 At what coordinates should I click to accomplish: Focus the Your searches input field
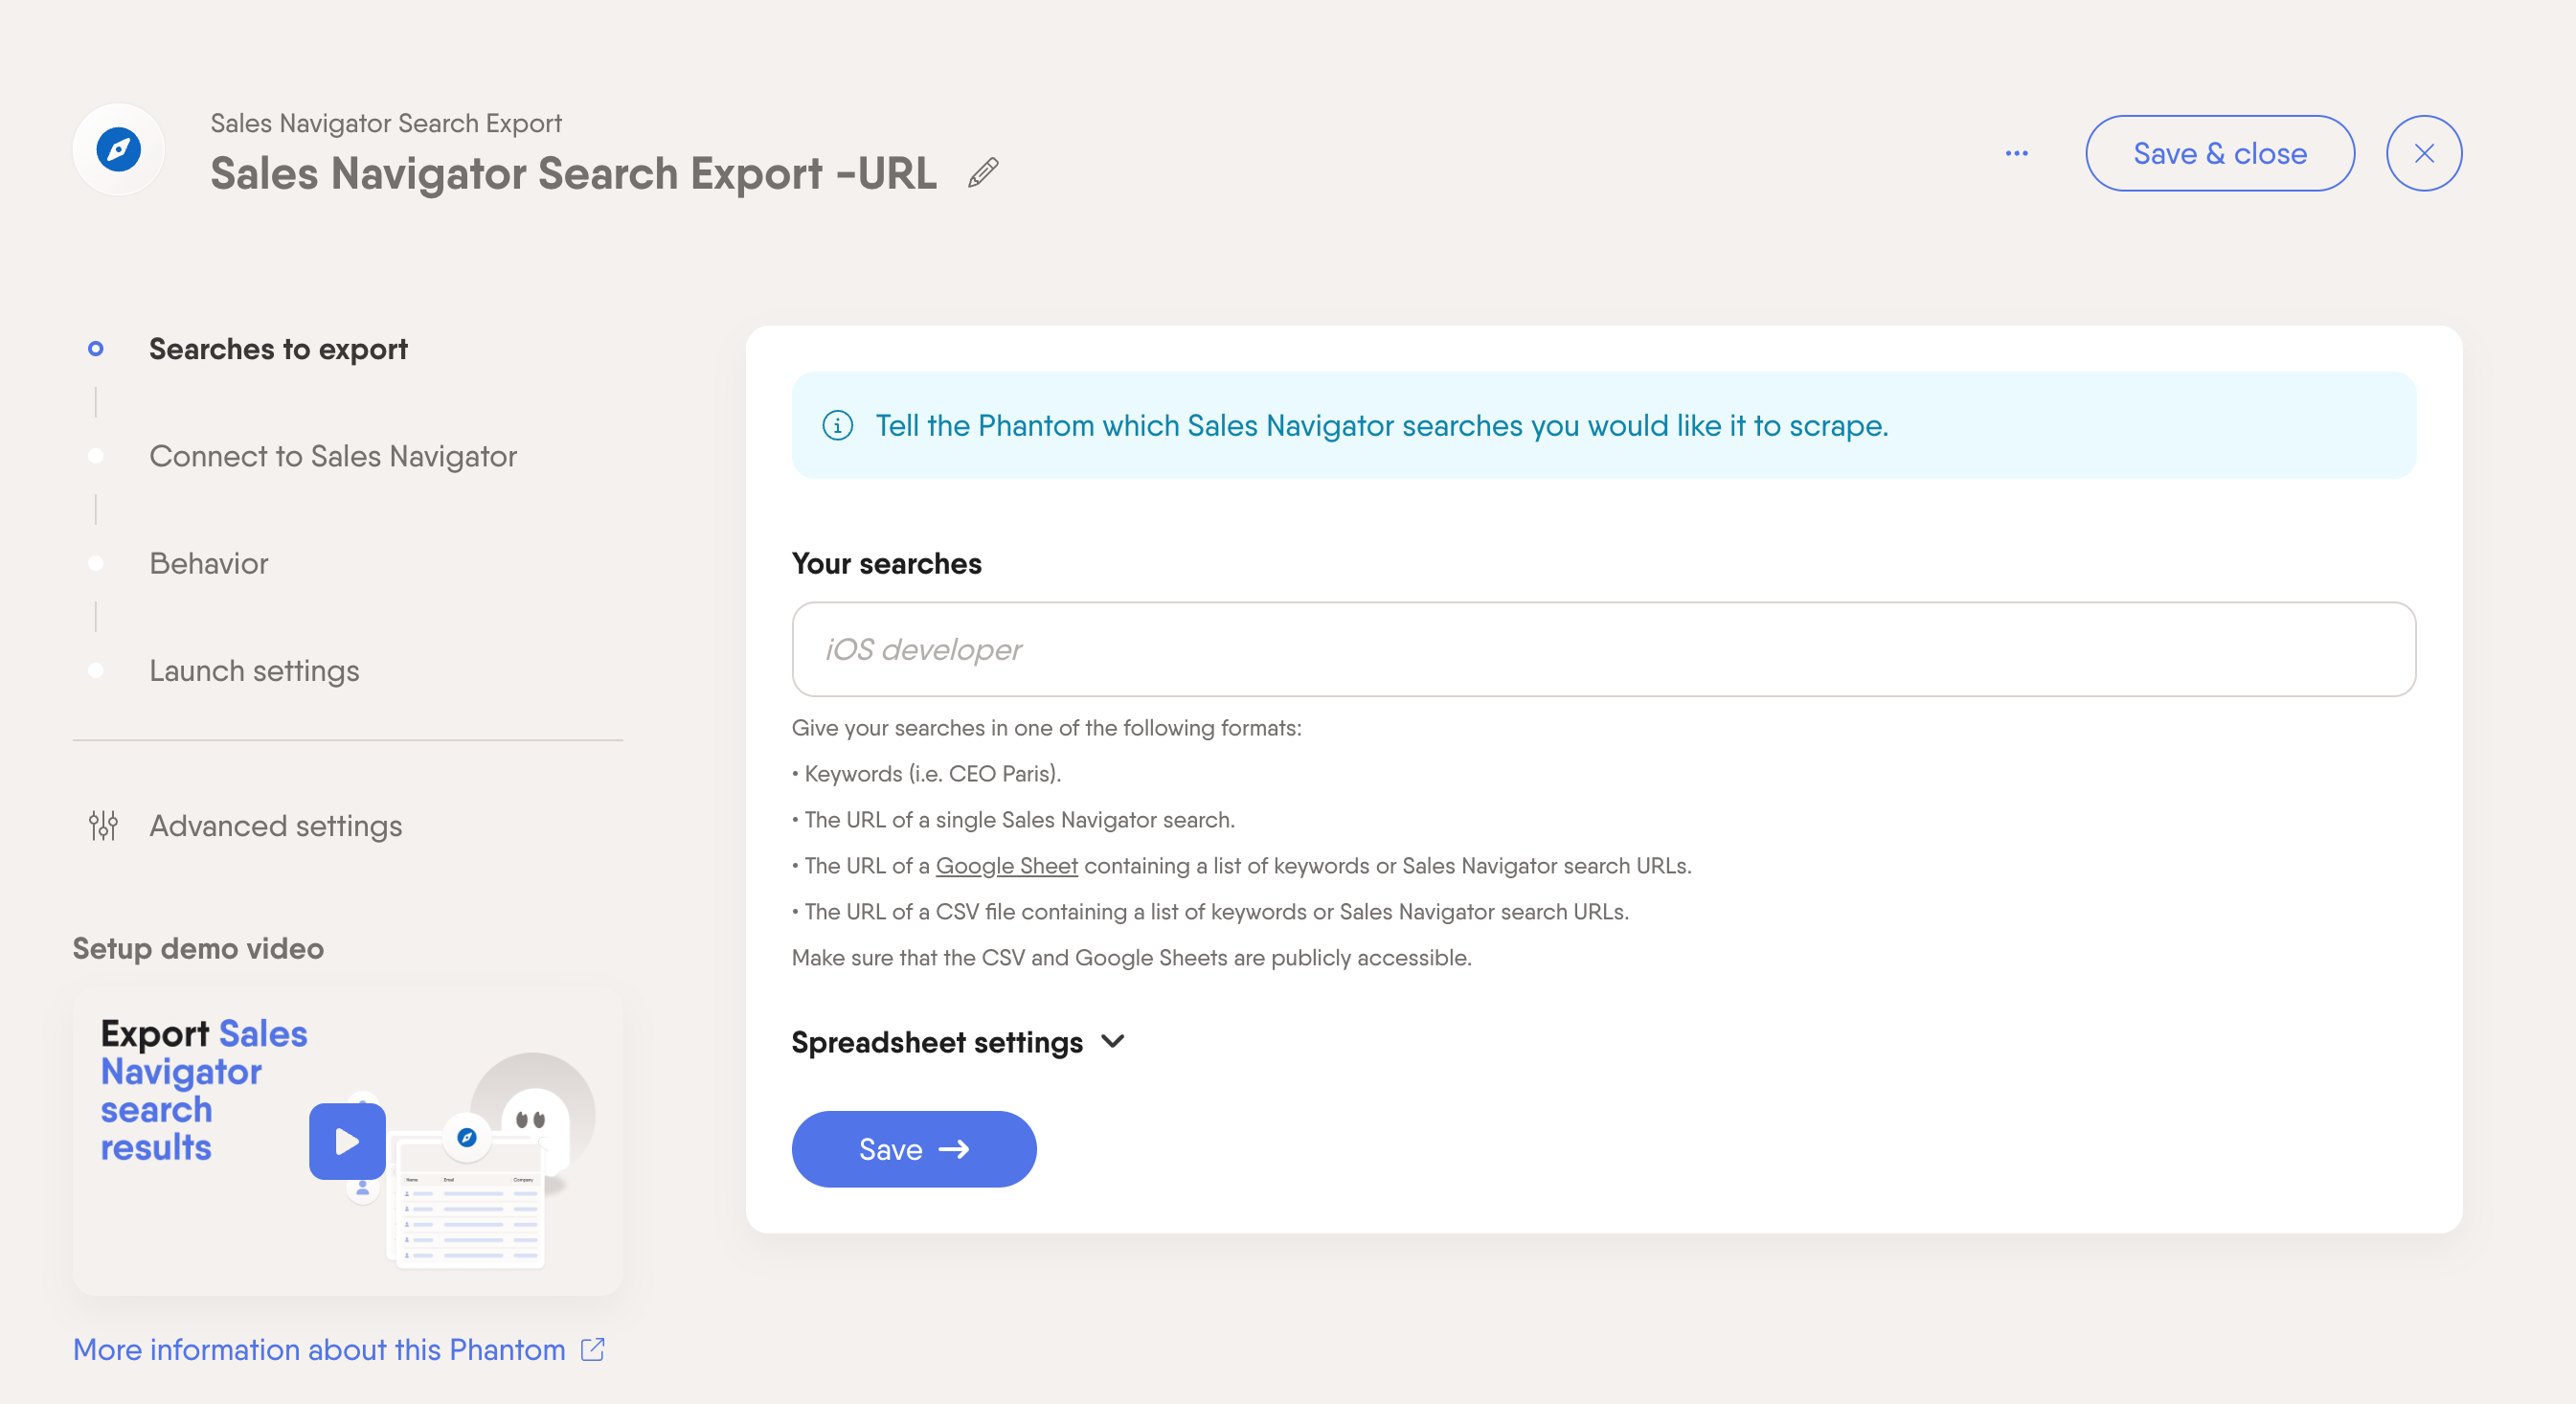click(x=1603, y=649)
